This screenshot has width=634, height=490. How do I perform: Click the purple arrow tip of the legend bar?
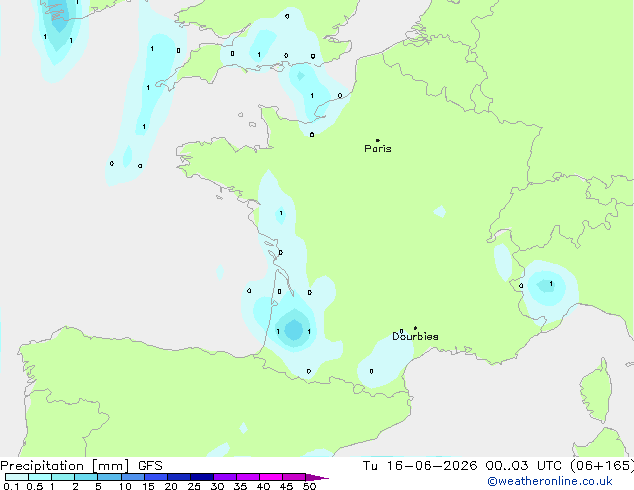click(x=317, y=477)
